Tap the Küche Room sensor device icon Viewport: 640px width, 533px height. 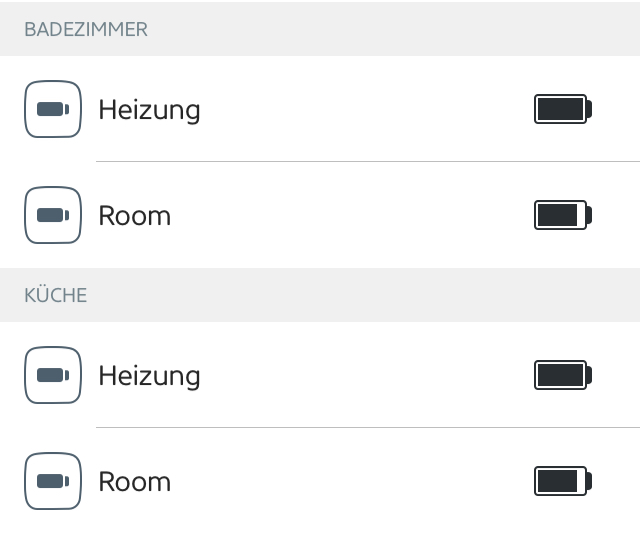pyautogui.click(x=53, y=481)
